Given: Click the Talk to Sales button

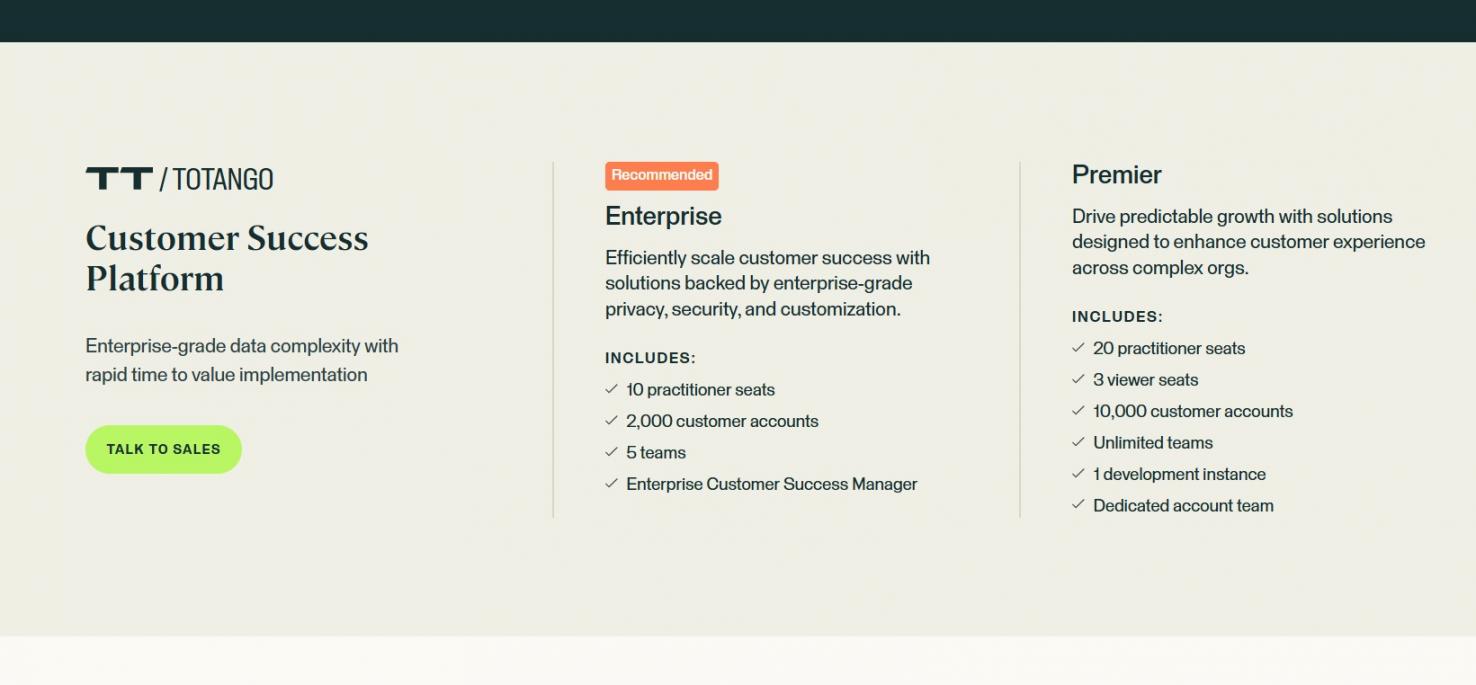Looking at the screenshot, I should (x=163, y=449).
